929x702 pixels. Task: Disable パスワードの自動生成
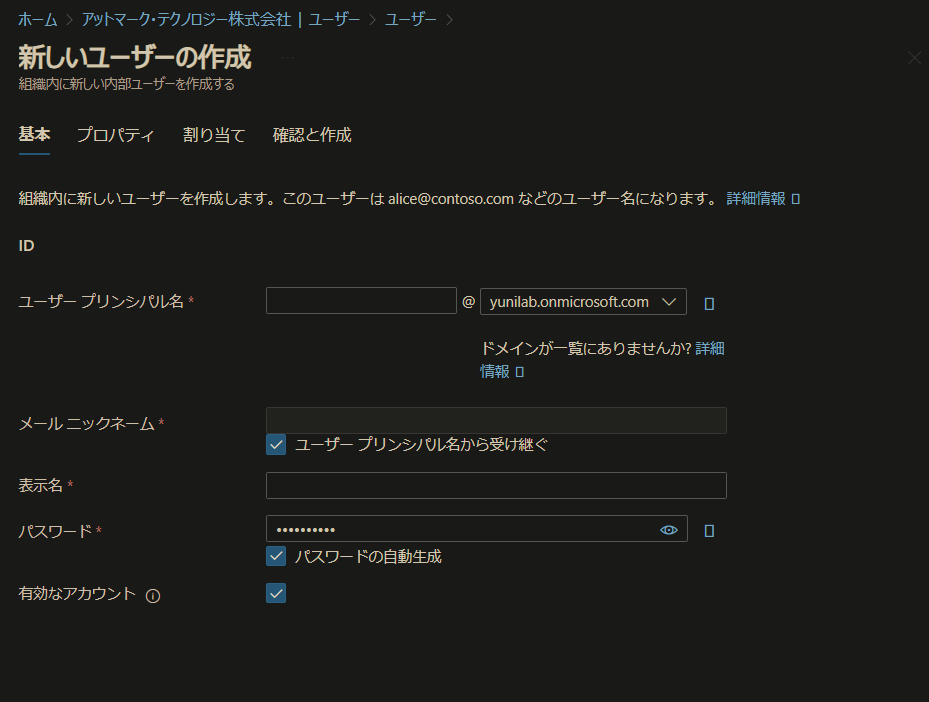[275, 557]
